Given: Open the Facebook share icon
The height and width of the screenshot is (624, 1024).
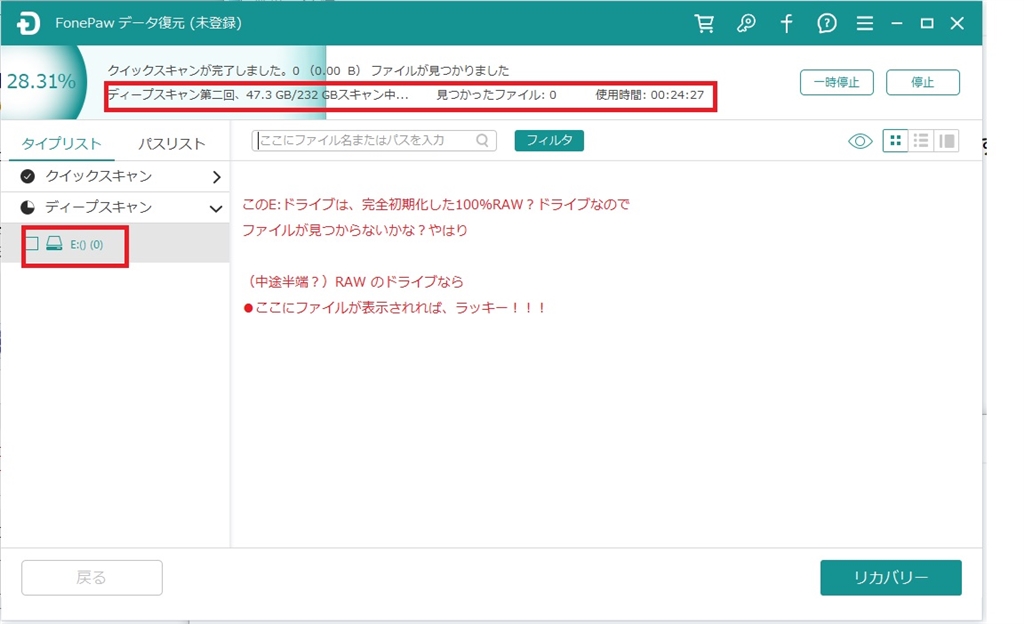Looking at the screenshot, I should 786,23.
